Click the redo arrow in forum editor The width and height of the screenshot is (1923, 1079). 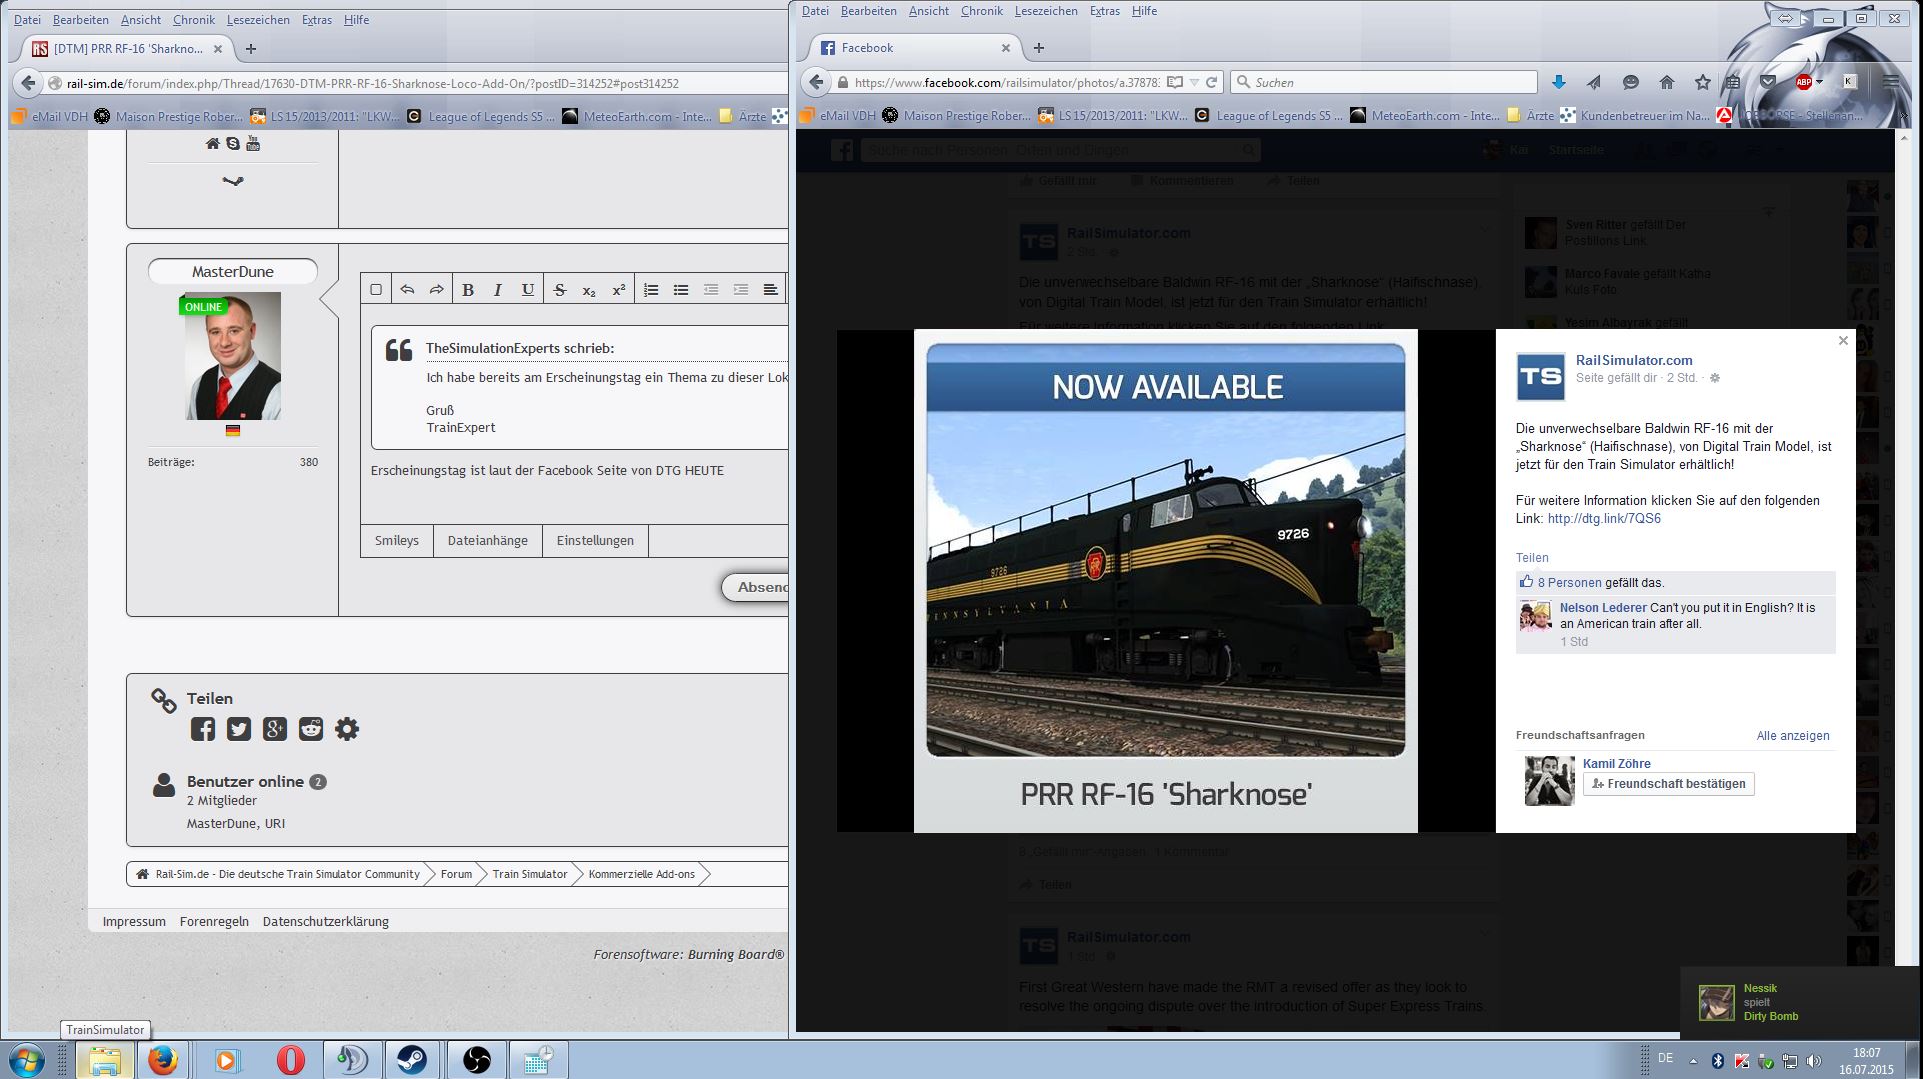point(437,290)
